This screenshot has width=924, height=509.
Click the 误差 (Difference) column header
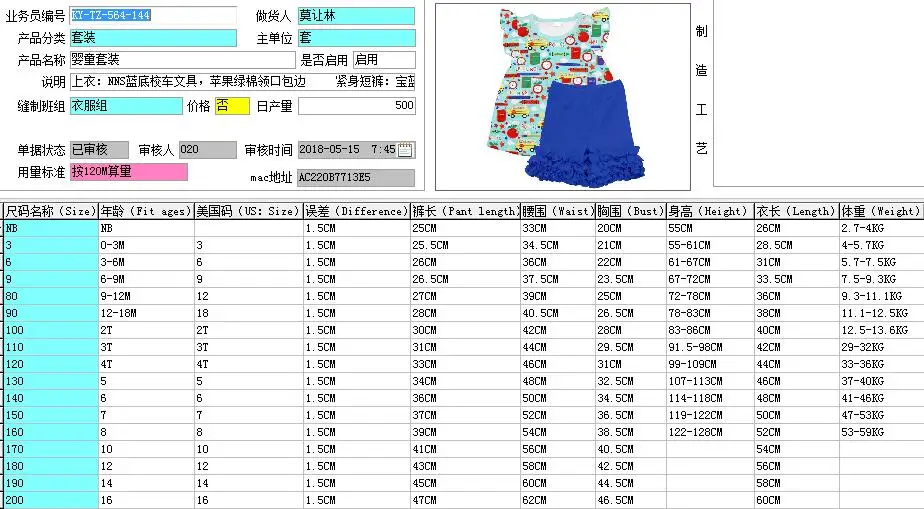(356, 211)
